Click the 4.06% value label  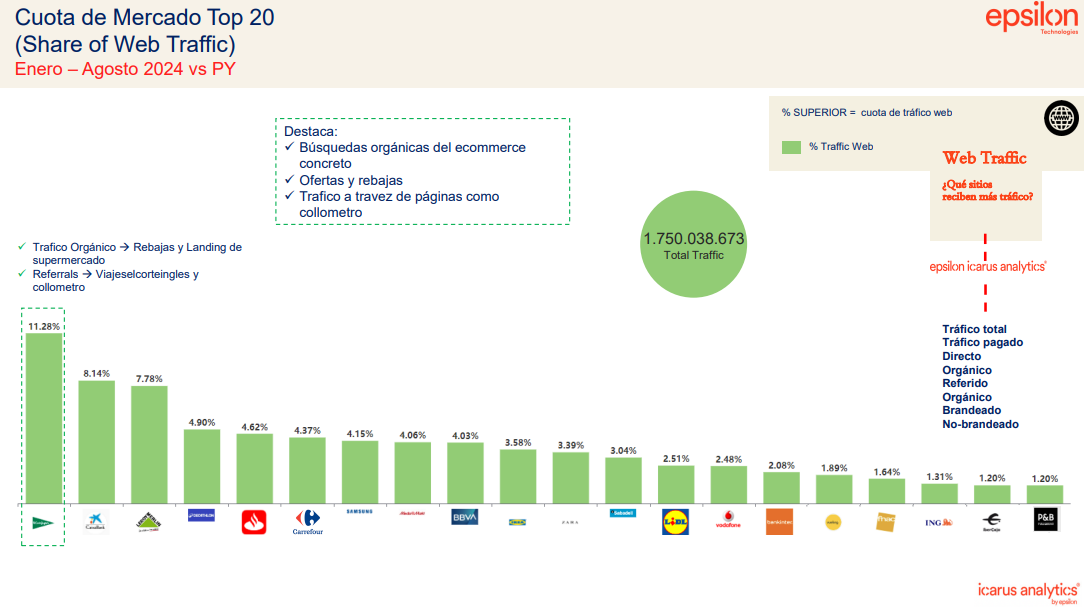[413, 436]
